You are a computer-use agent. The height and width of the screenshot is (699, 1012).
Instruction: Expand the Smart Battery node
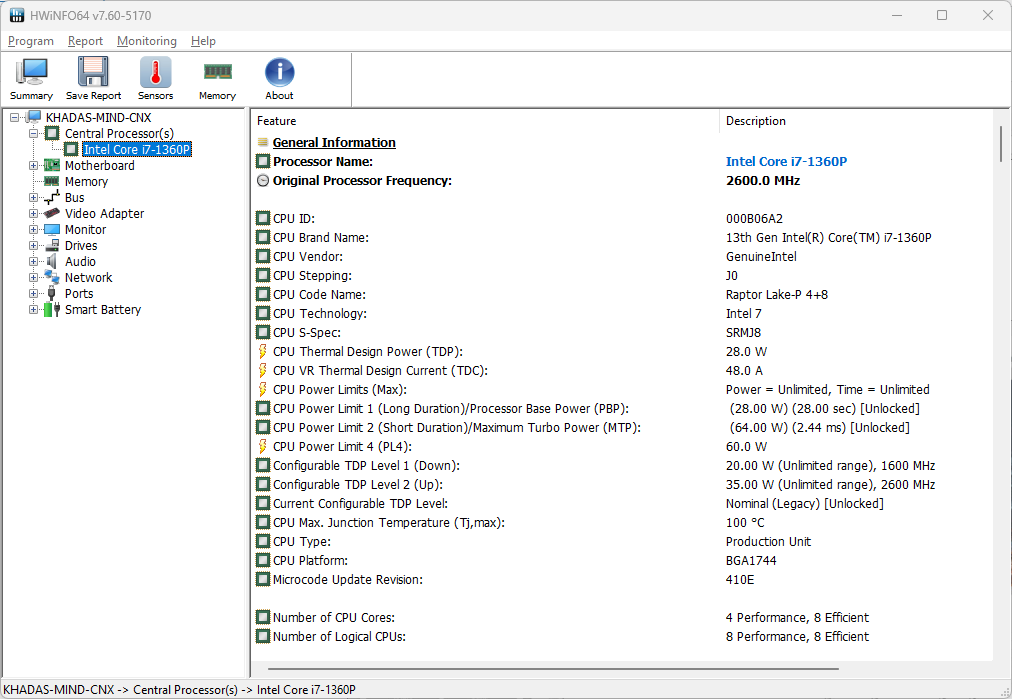pyautogui.click(x=33, y=310)
